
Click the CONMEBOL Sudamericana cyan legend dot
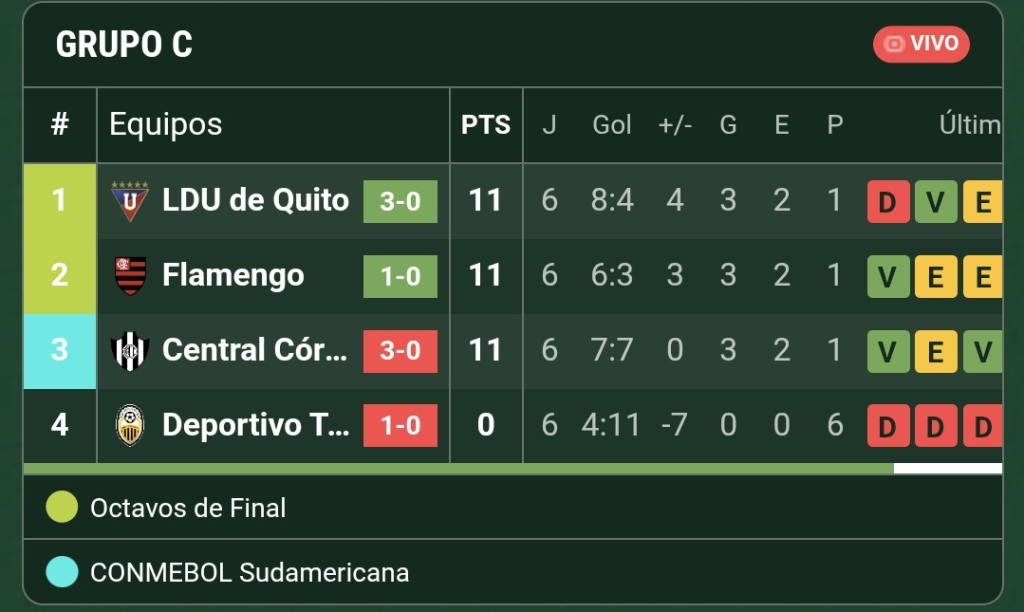[62, 572]
